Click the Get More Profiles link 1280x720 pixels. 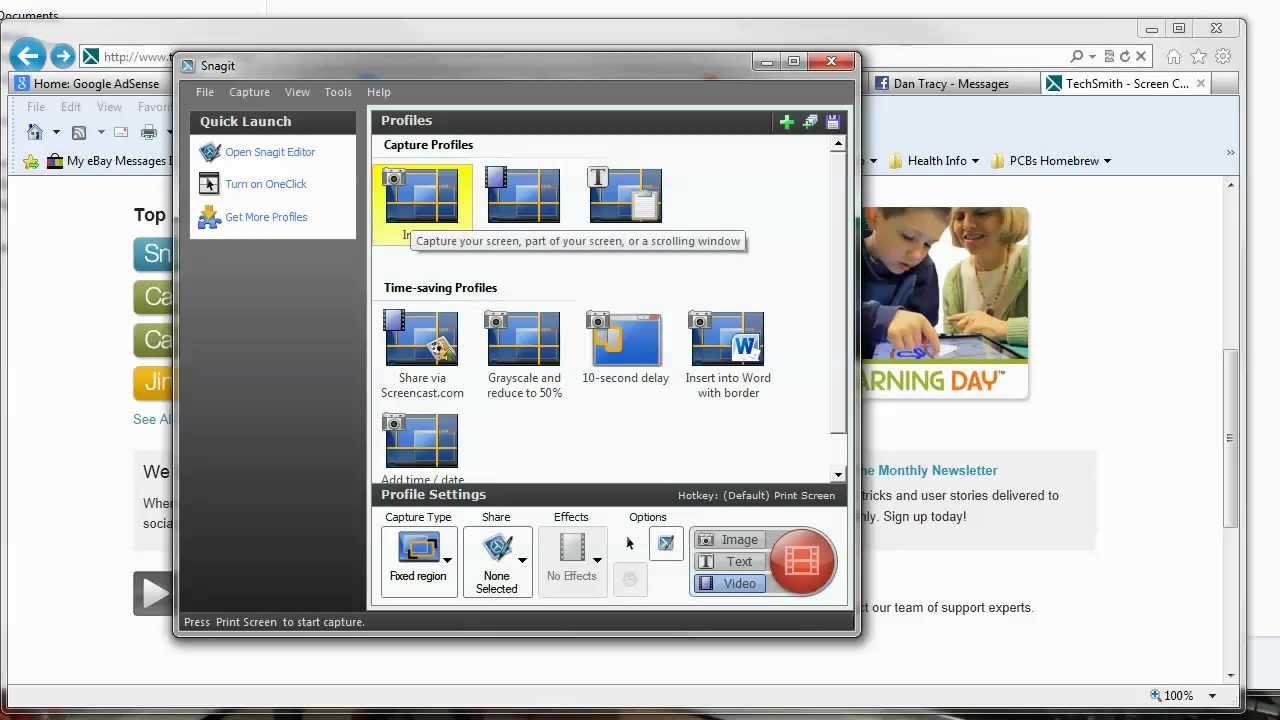266,217
